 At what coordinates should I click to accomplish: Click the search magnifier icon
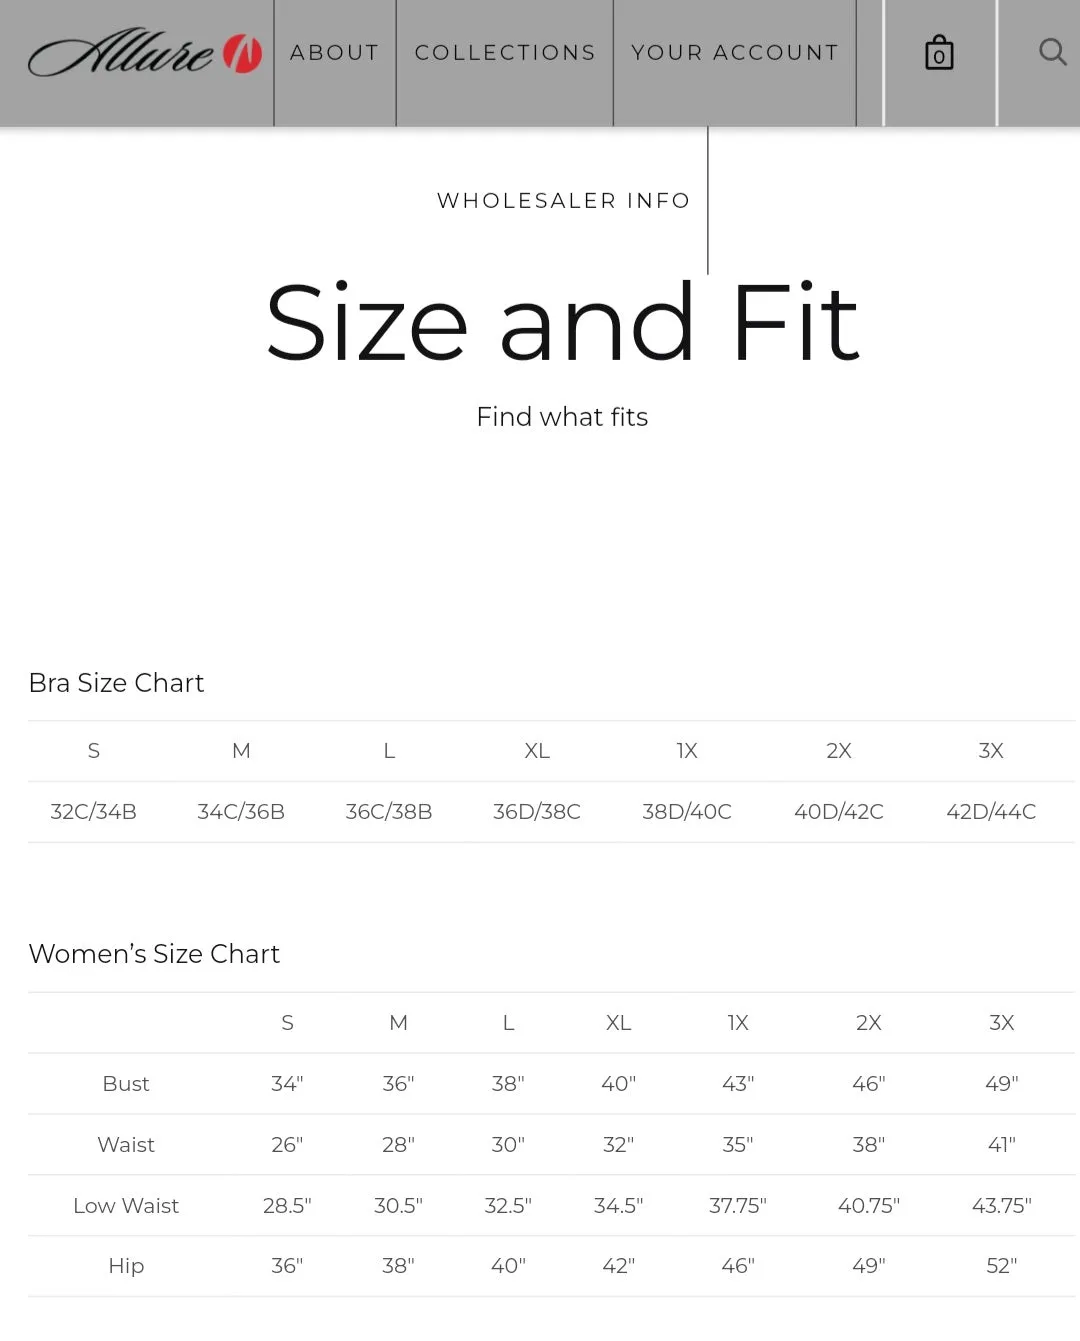click(1052, 51)
